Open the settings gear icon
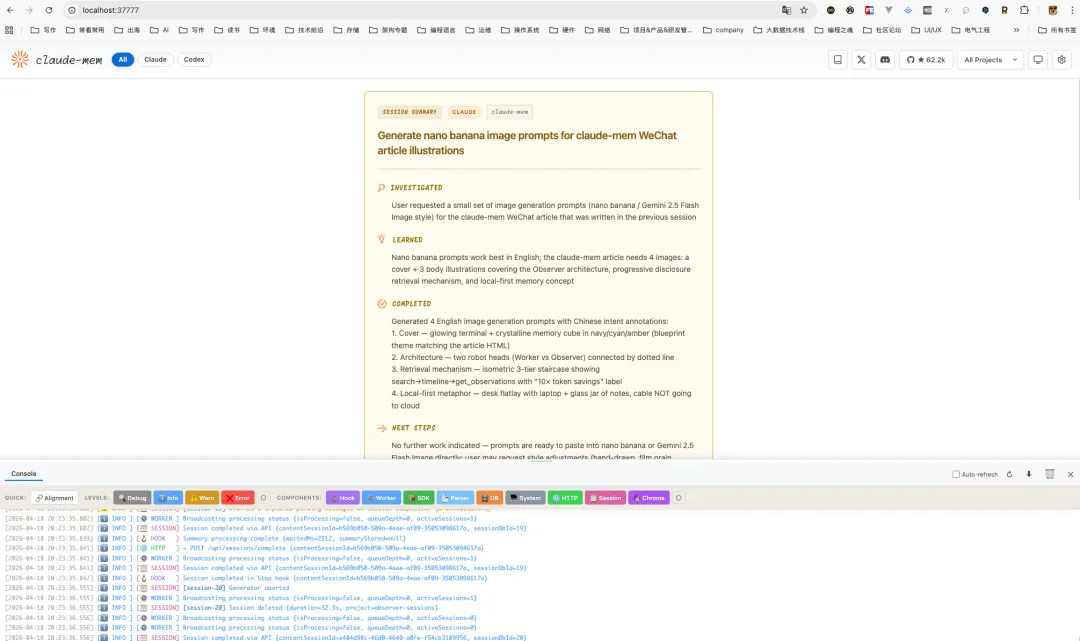The height and width of the screenshot is (641, 1080). (x=1061, y=60)
